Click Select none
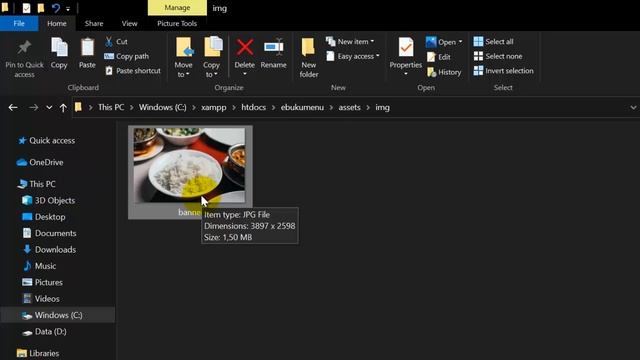The height and width of the screenshot is (360, 640). pos(498,56)
